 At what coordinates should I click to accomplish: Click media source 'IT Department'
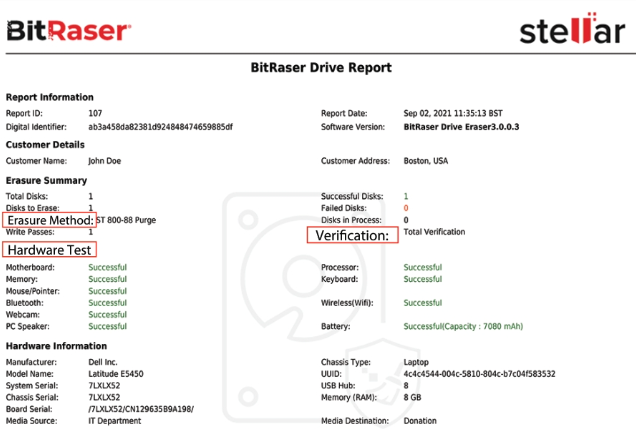[115, 421]
